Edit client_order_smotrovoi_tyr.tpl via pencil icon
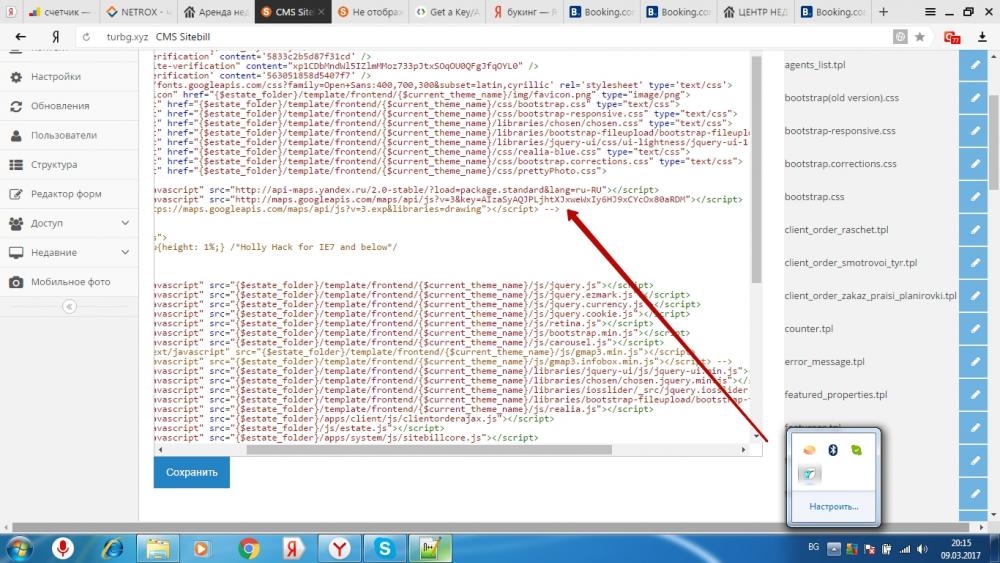This screenshot has width=1000, height=563. 973,263
